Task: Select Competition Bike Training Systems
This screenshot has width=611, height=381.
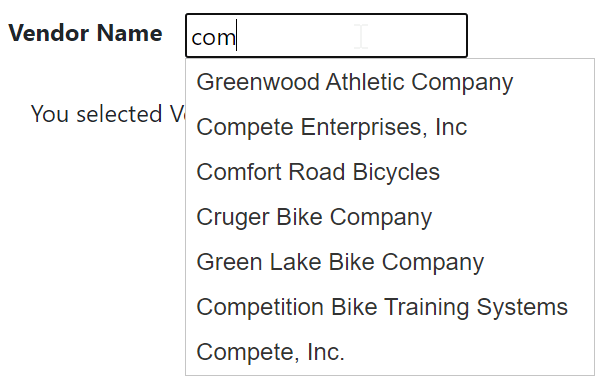Action: [x=390, y=307]
